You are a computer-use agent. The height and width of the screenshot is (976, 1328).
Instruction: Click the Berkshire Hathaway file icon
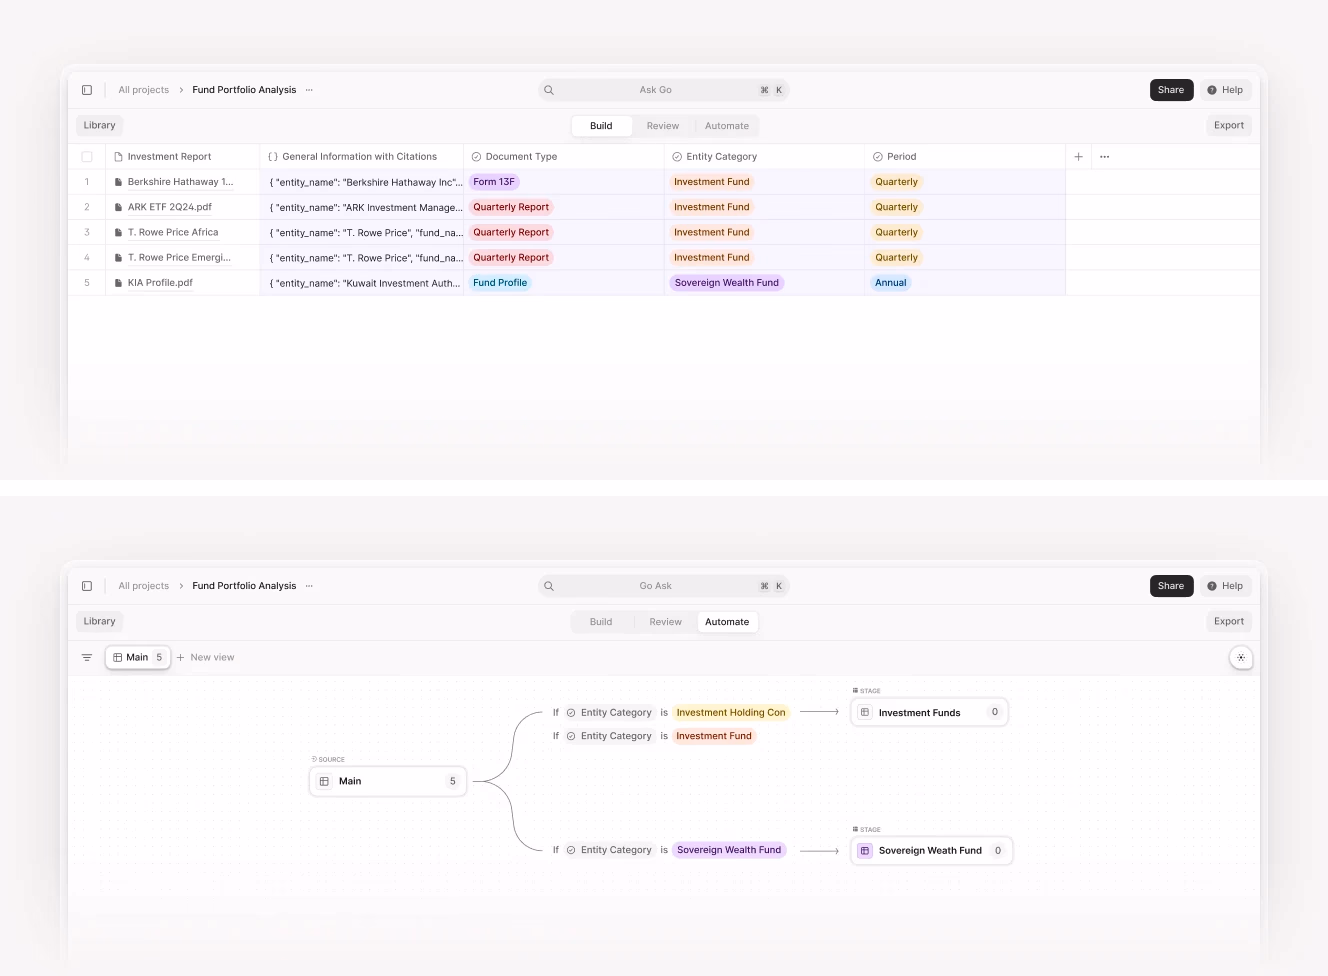pos(118,182)
